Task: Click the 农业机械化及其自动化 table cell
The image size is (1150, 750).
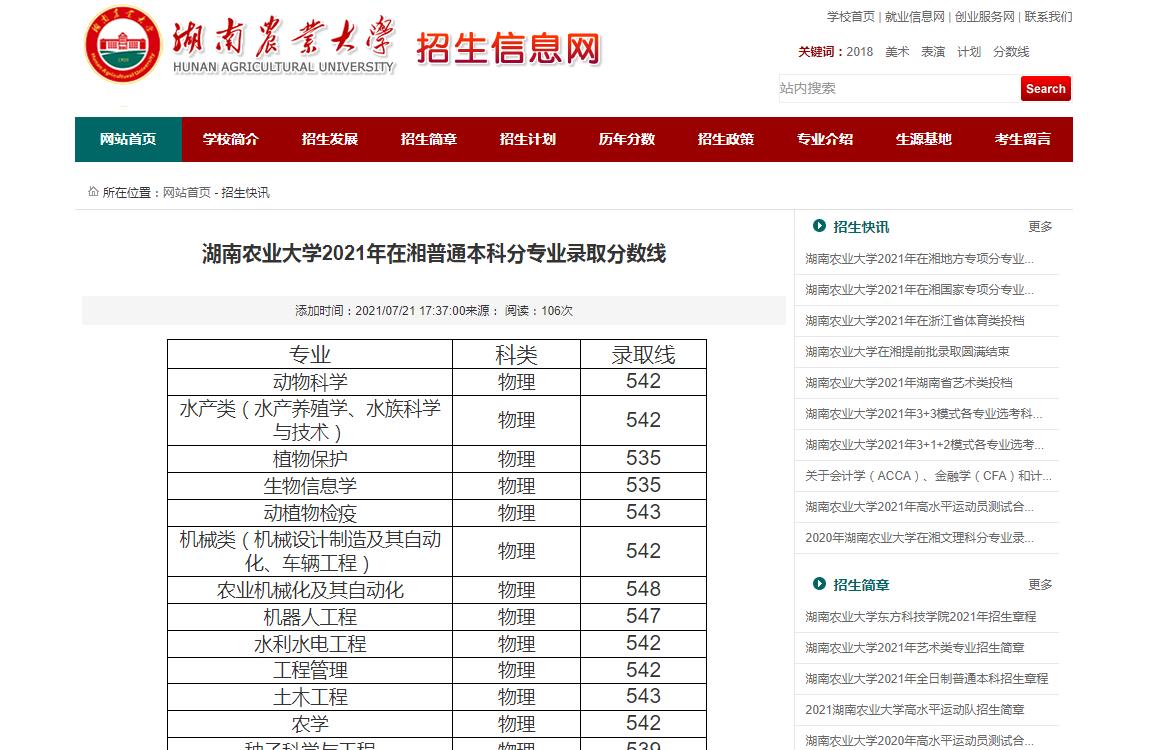Action: [x=310, y=590]
